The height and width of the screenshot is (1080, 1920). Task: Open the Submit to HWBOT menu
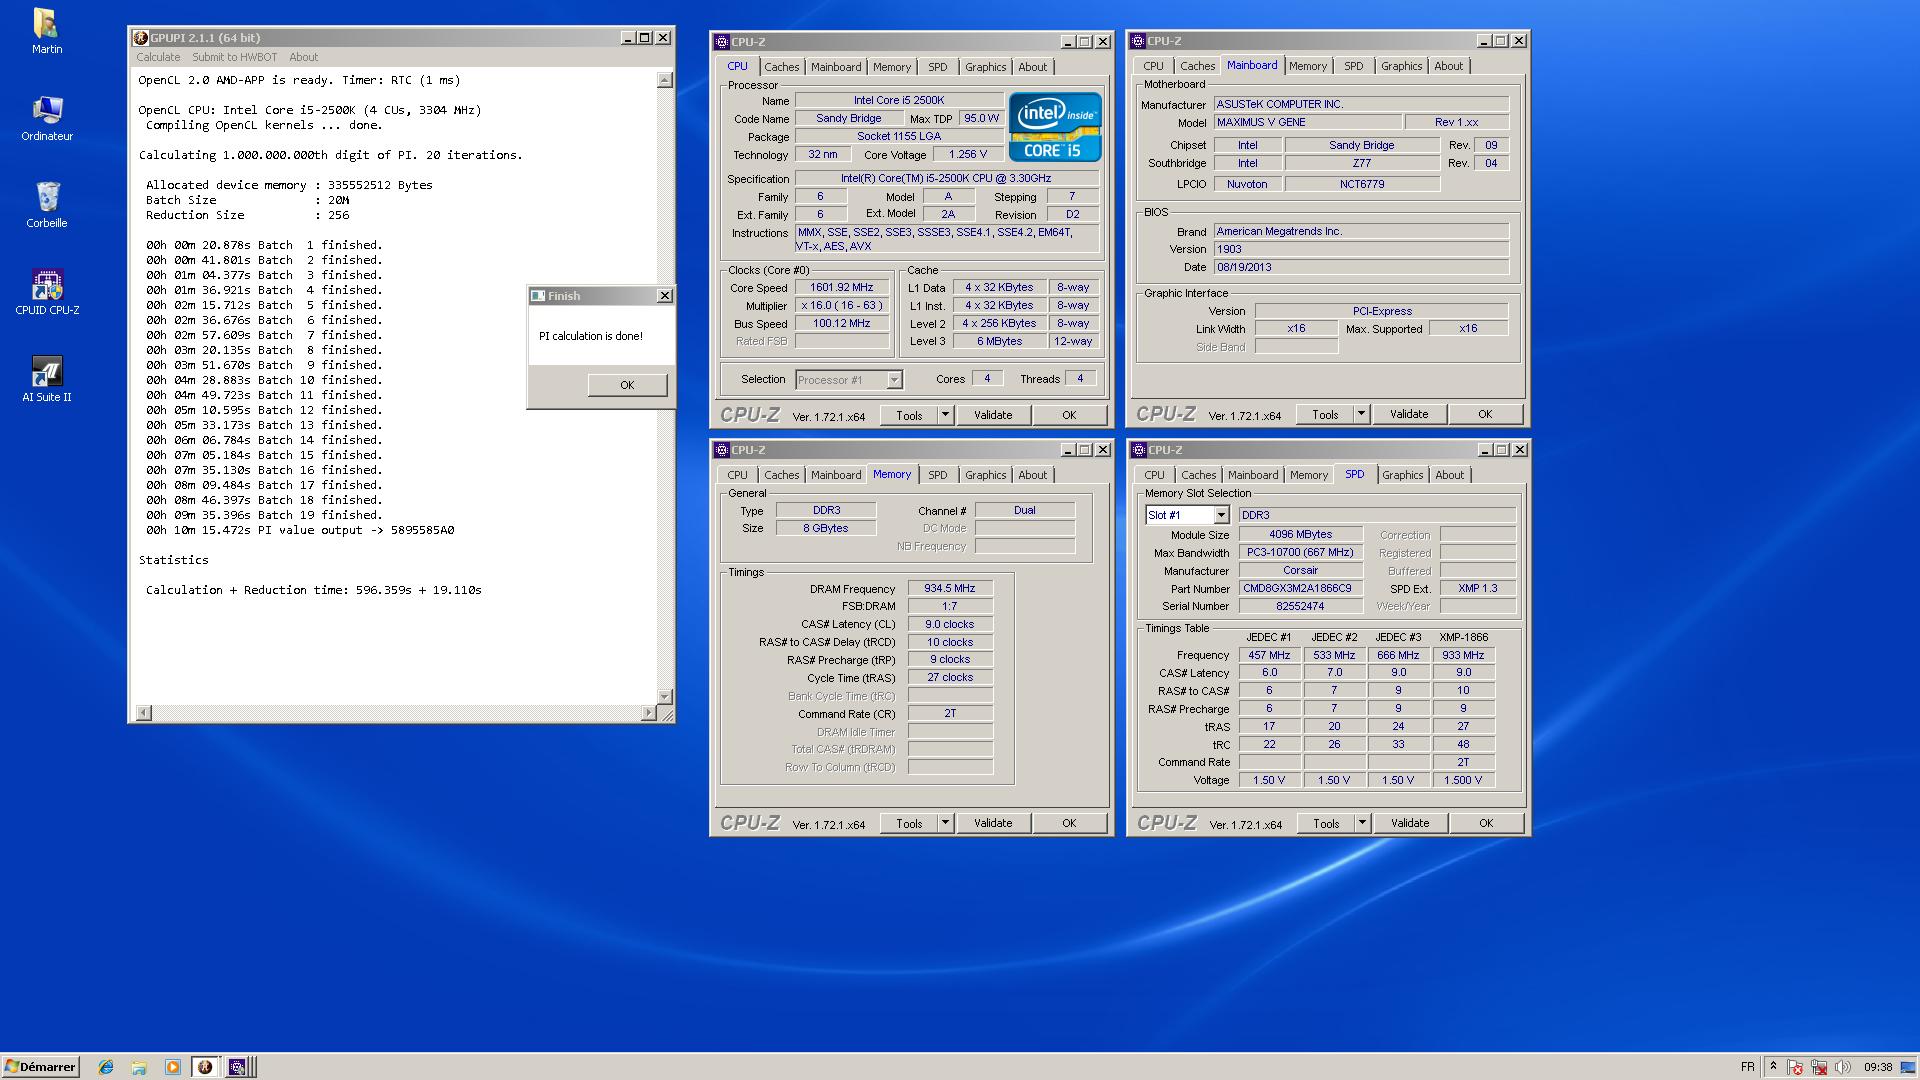234,57
